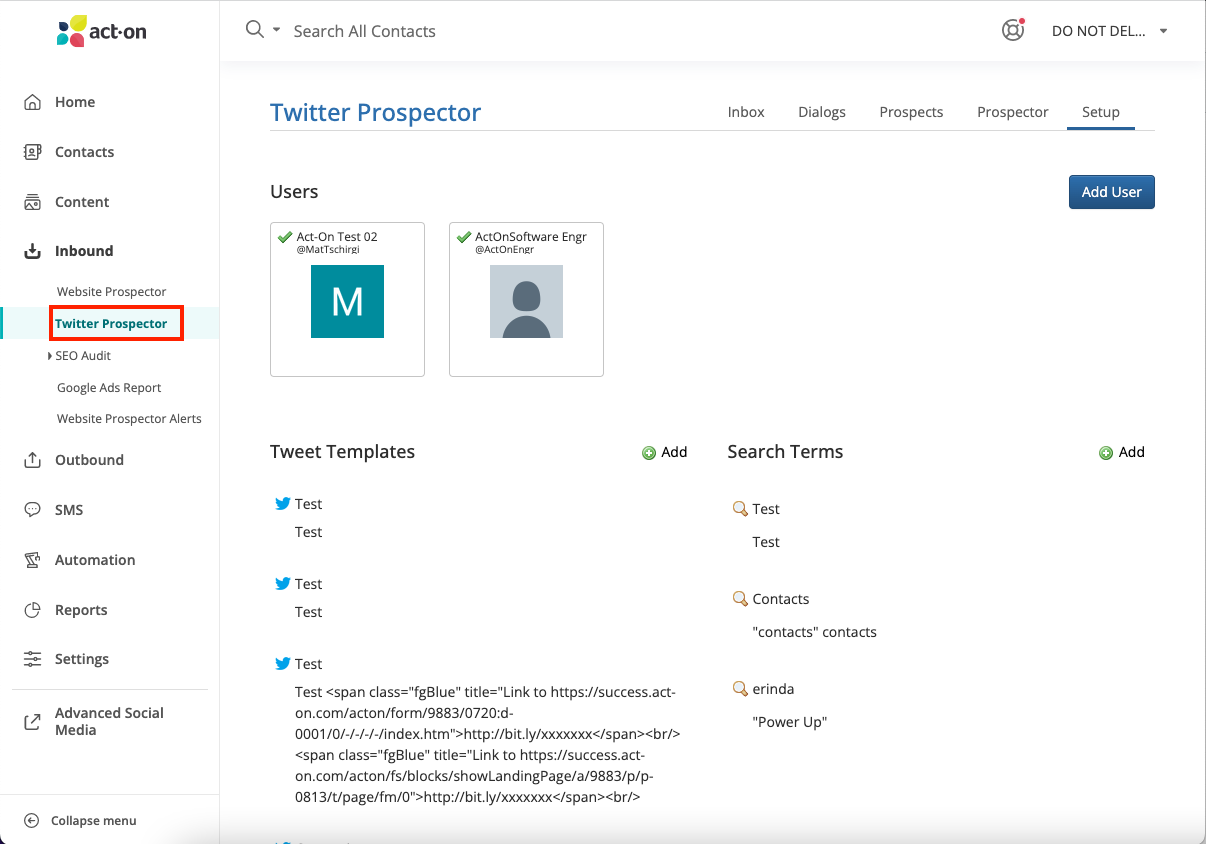Click the second Test template Twitter icon
The image size is (1206, 844).
click(x=282, y=584)
